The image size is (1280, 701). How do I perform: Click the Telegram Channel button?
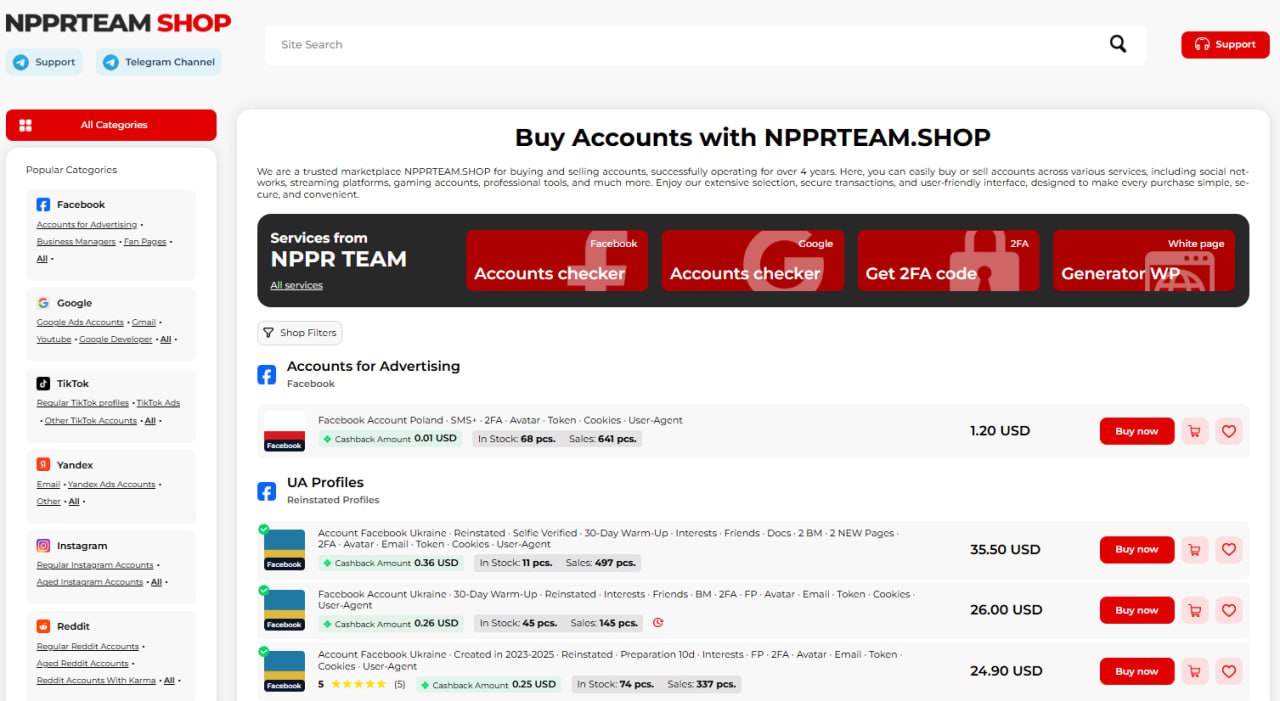click(x=159, y=62)
